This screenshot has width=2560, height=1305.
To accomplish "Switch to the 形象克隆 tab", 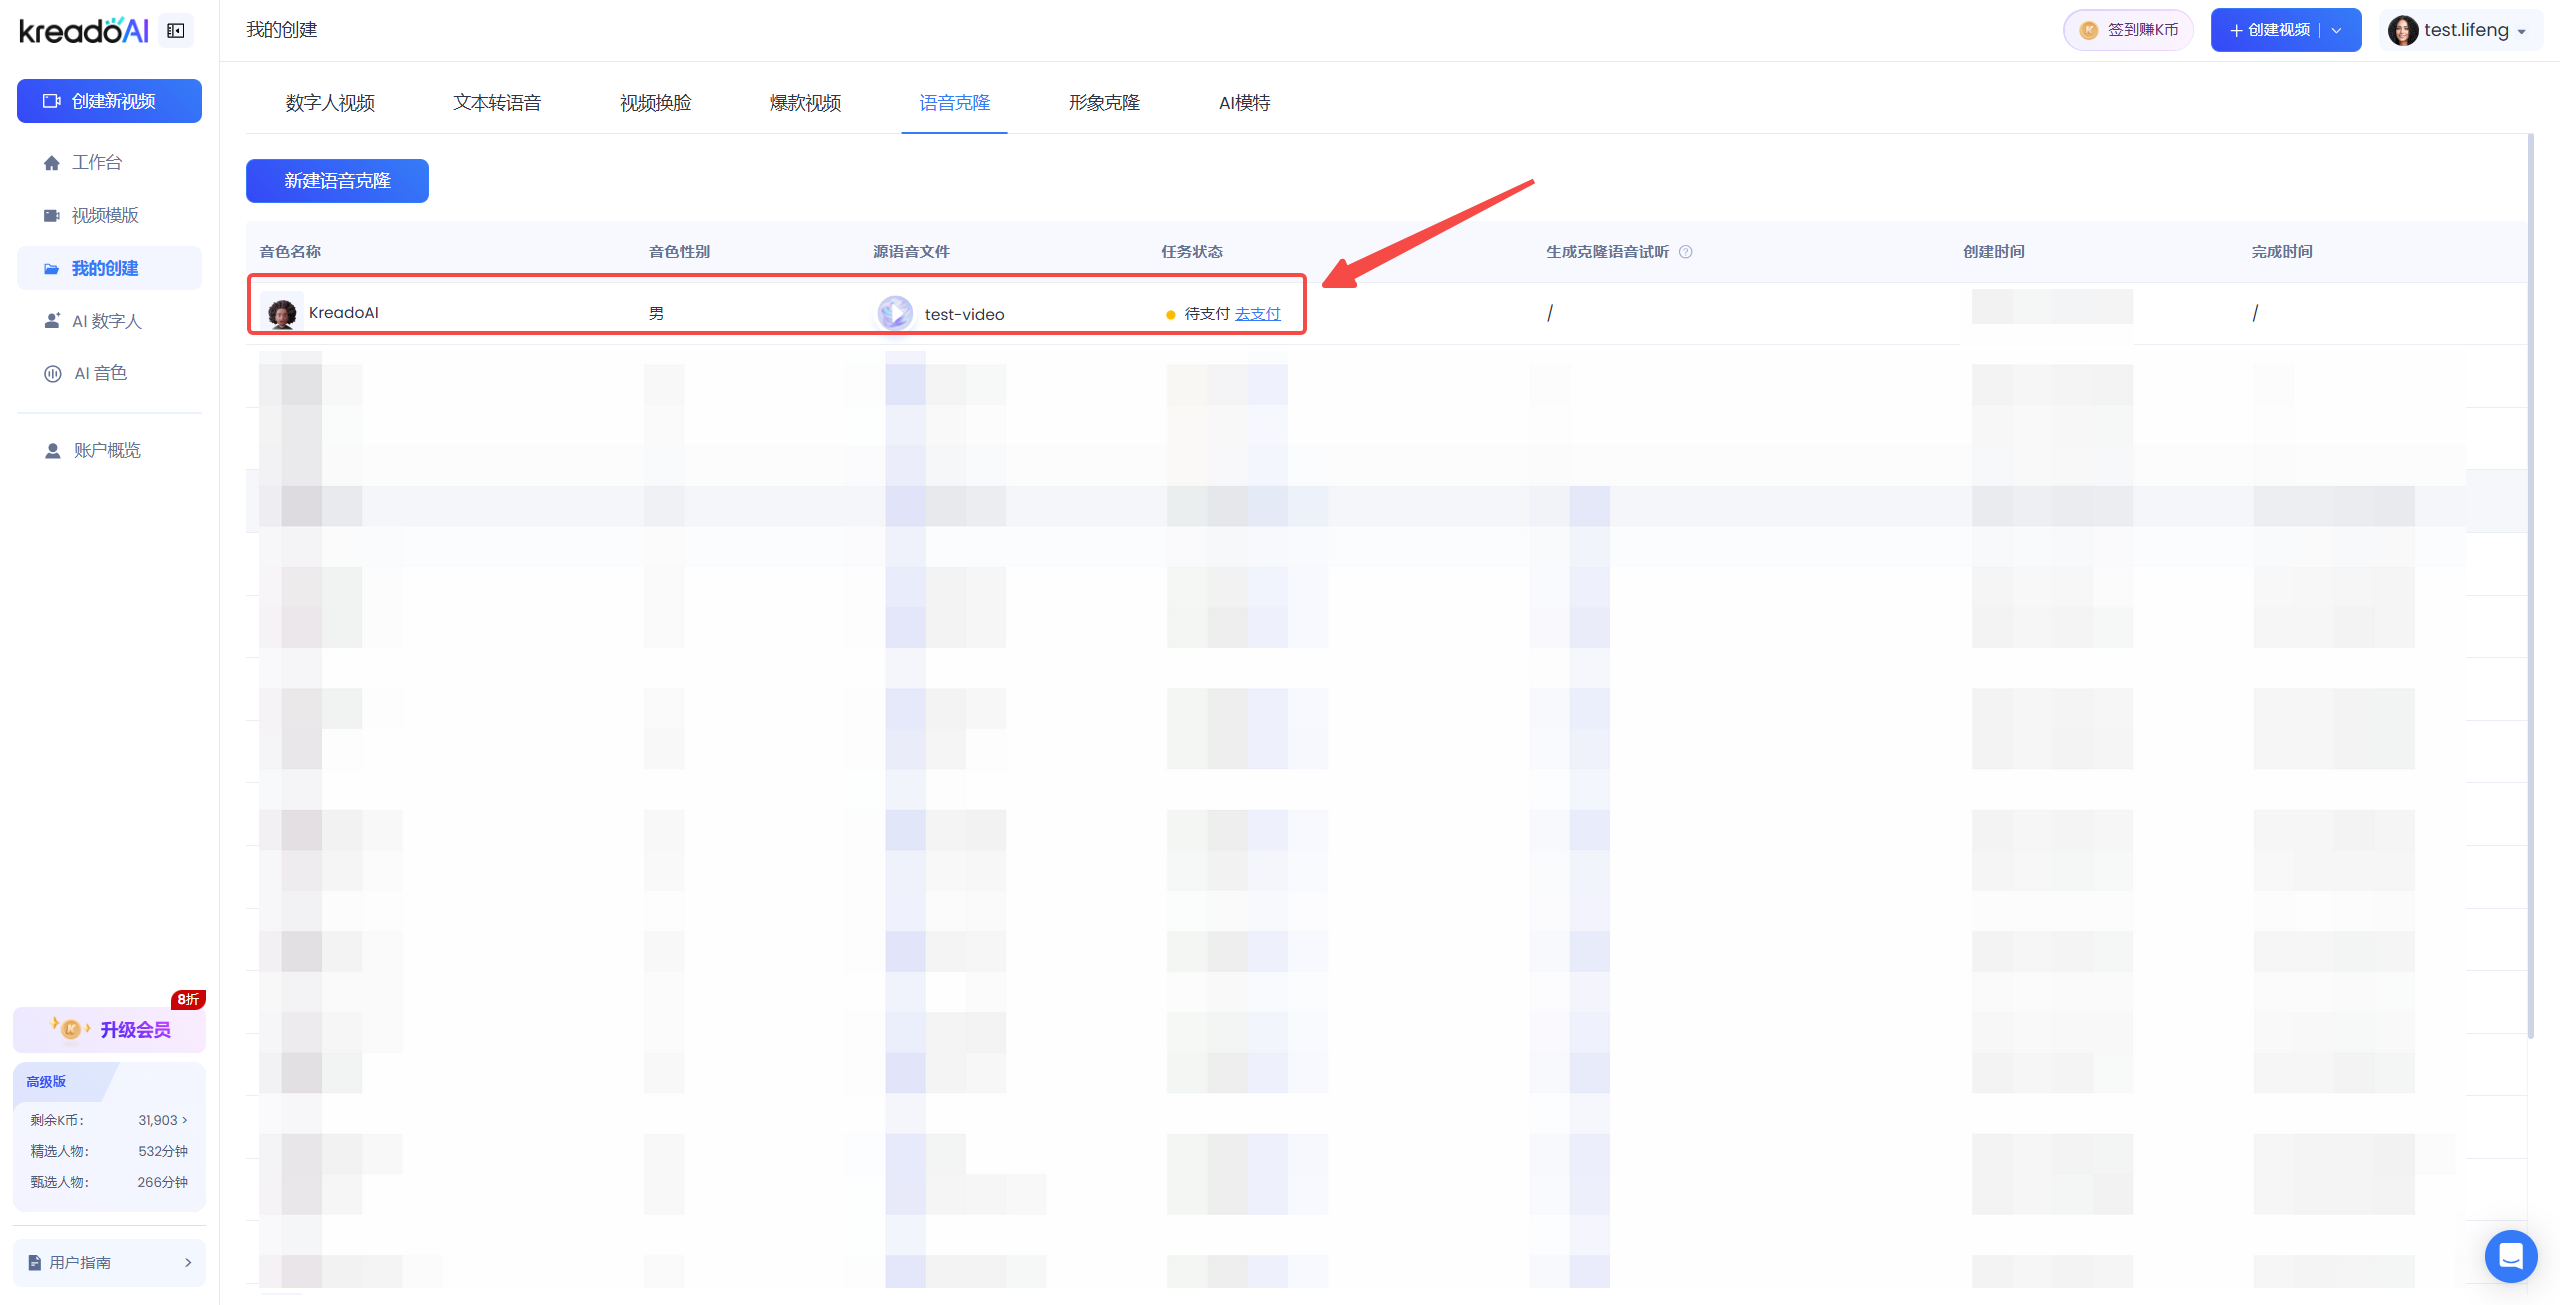I will point(1104,103).
